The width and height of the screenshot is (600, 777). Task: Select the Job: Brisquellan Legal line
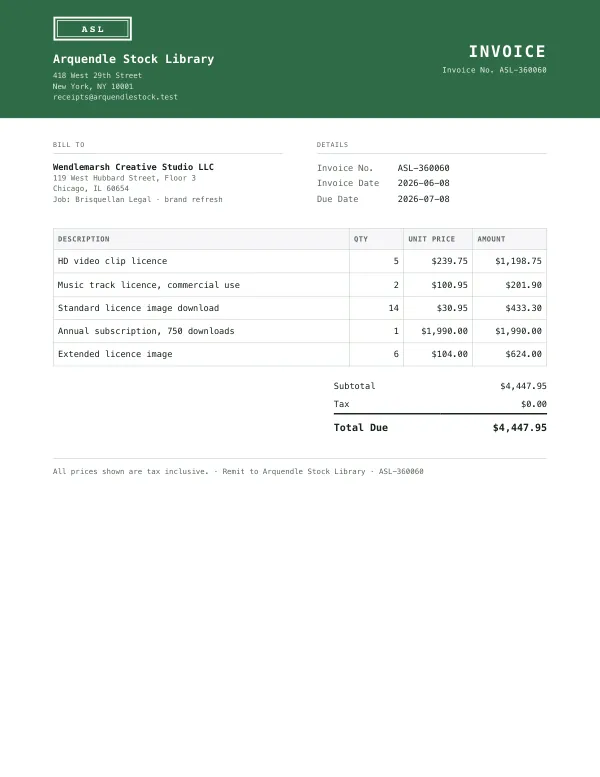[138, 199]
